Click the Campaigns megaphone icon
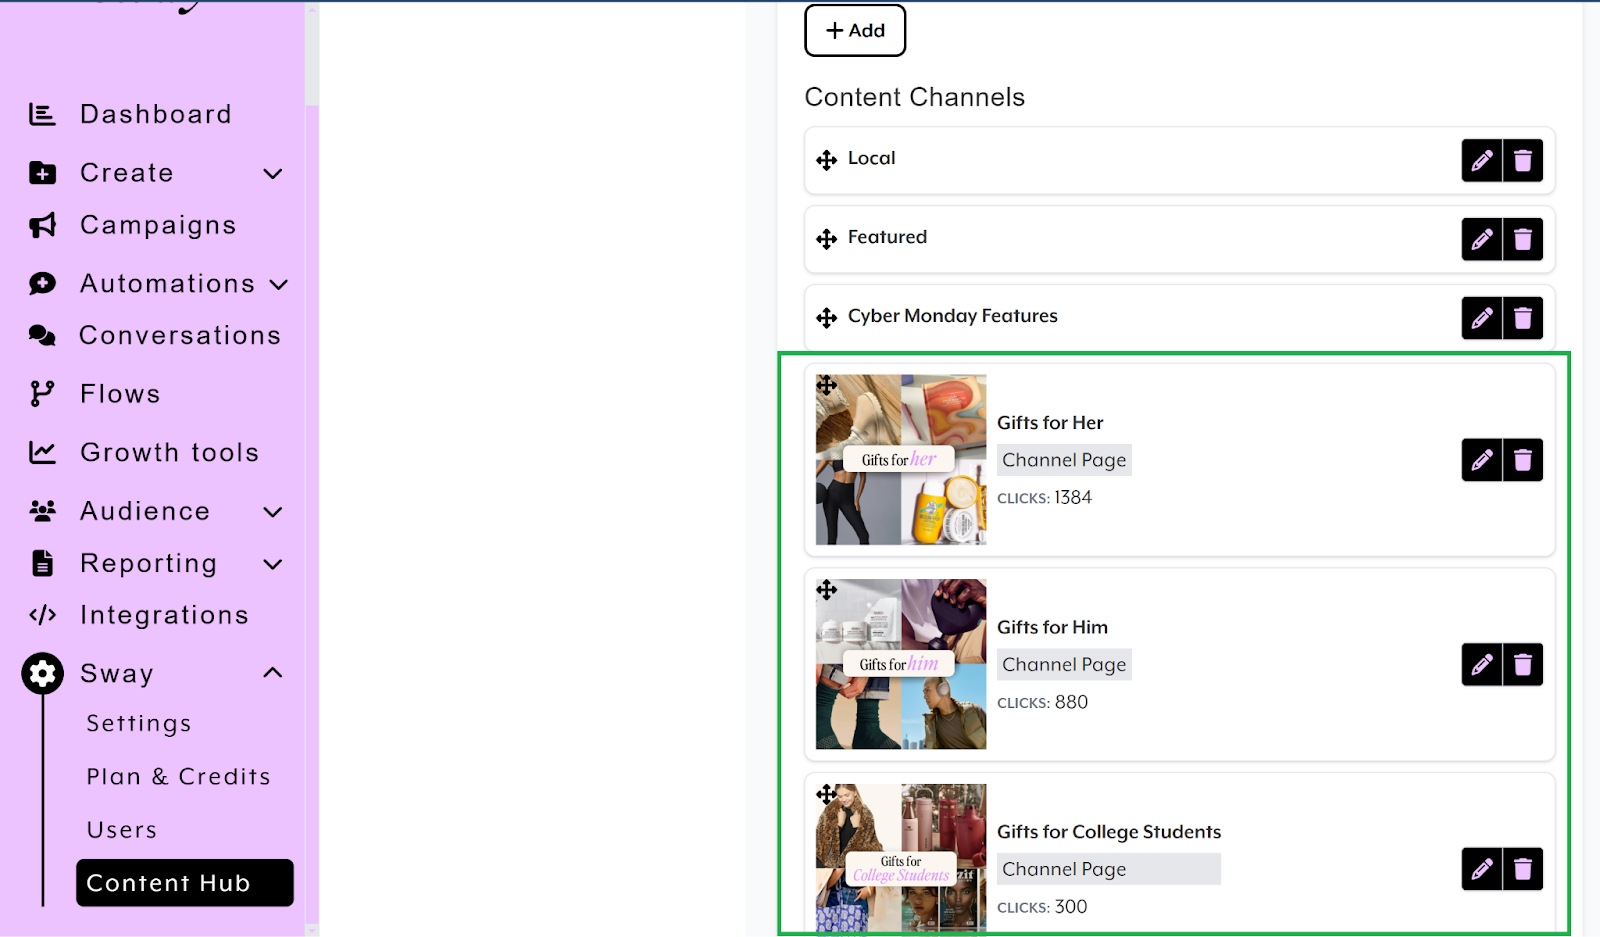This screenshot has width=1600, height=937. click(x=42, y=225)
